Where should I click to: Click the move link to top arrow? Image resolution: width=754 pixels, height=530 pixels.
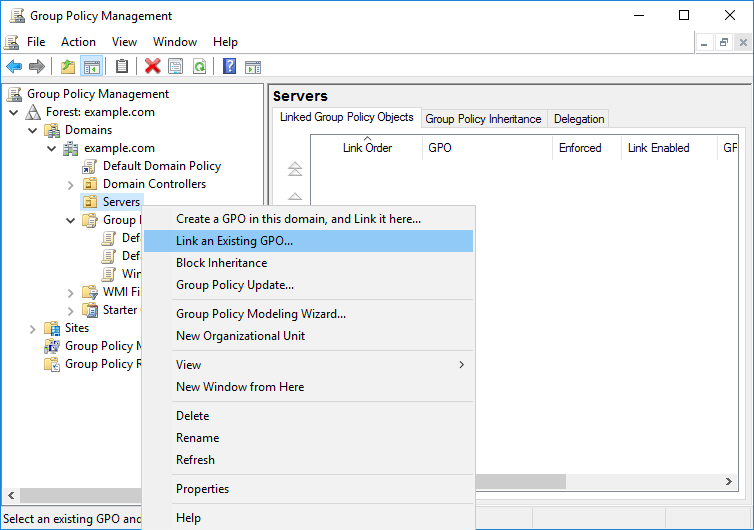coord(295,169)
